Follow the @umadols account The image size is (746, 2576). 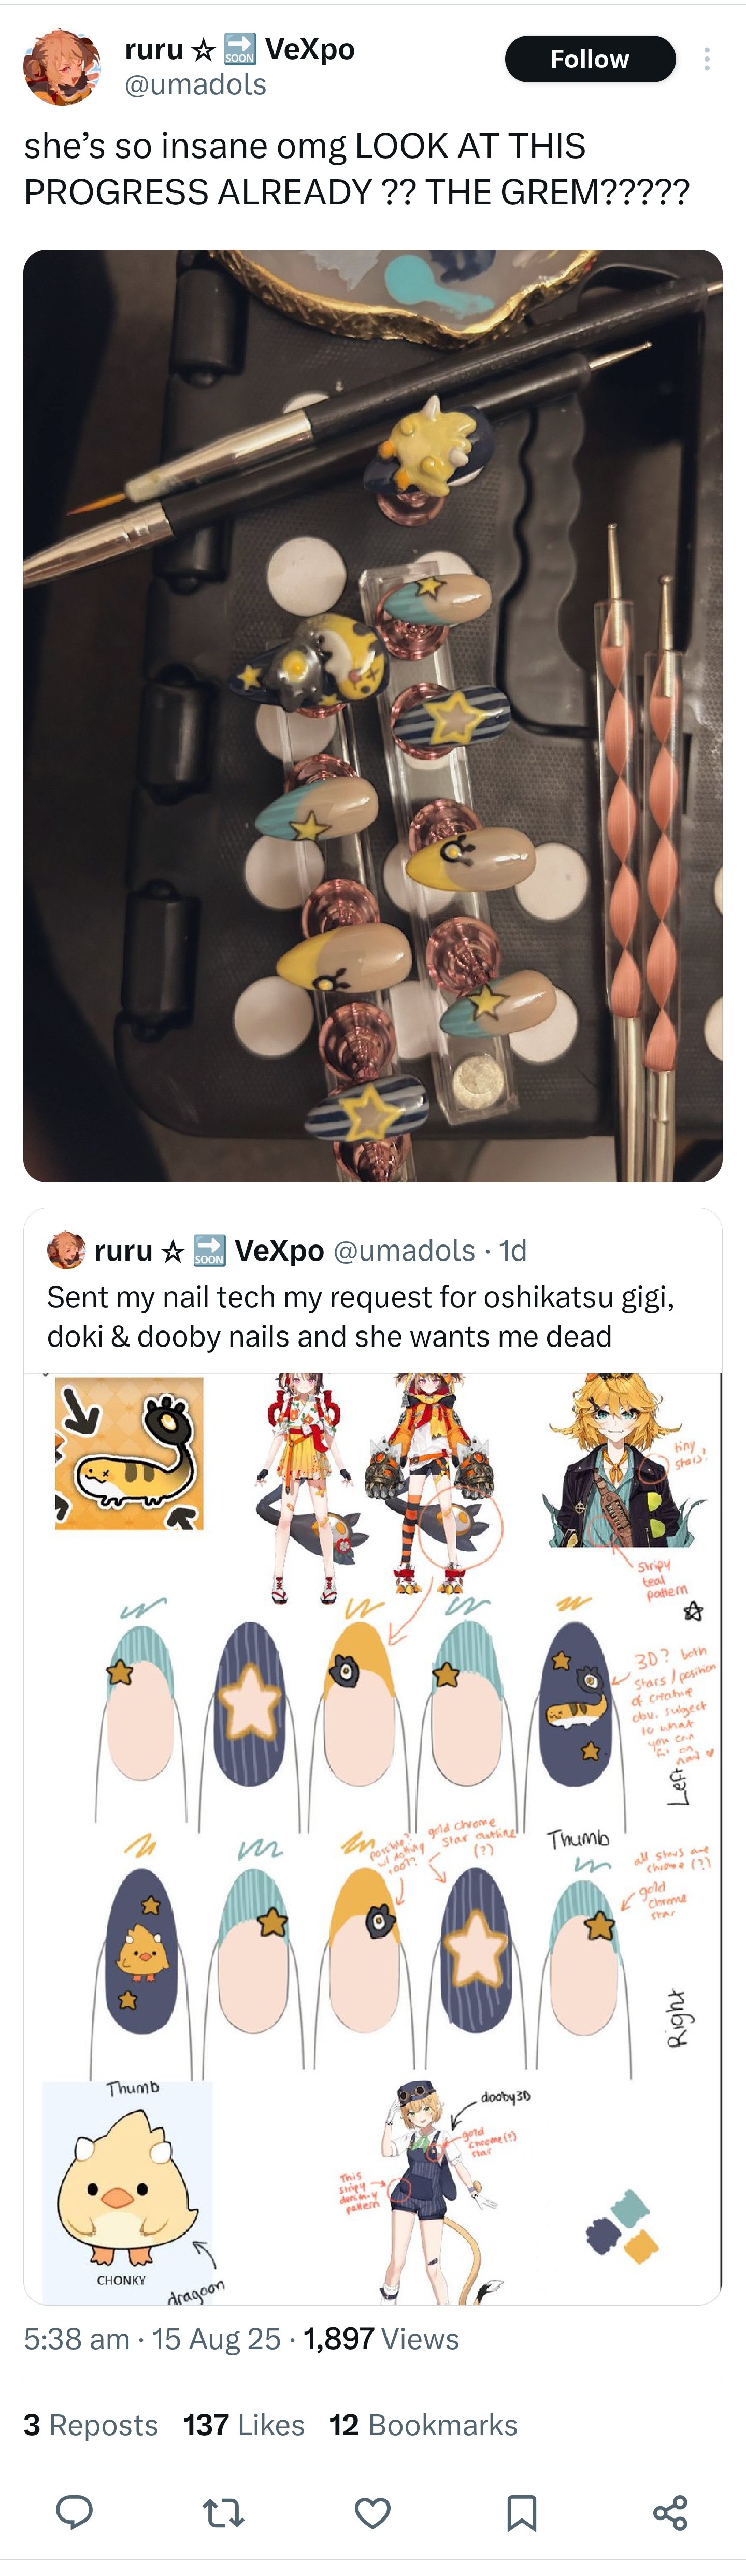coord(590,59)
